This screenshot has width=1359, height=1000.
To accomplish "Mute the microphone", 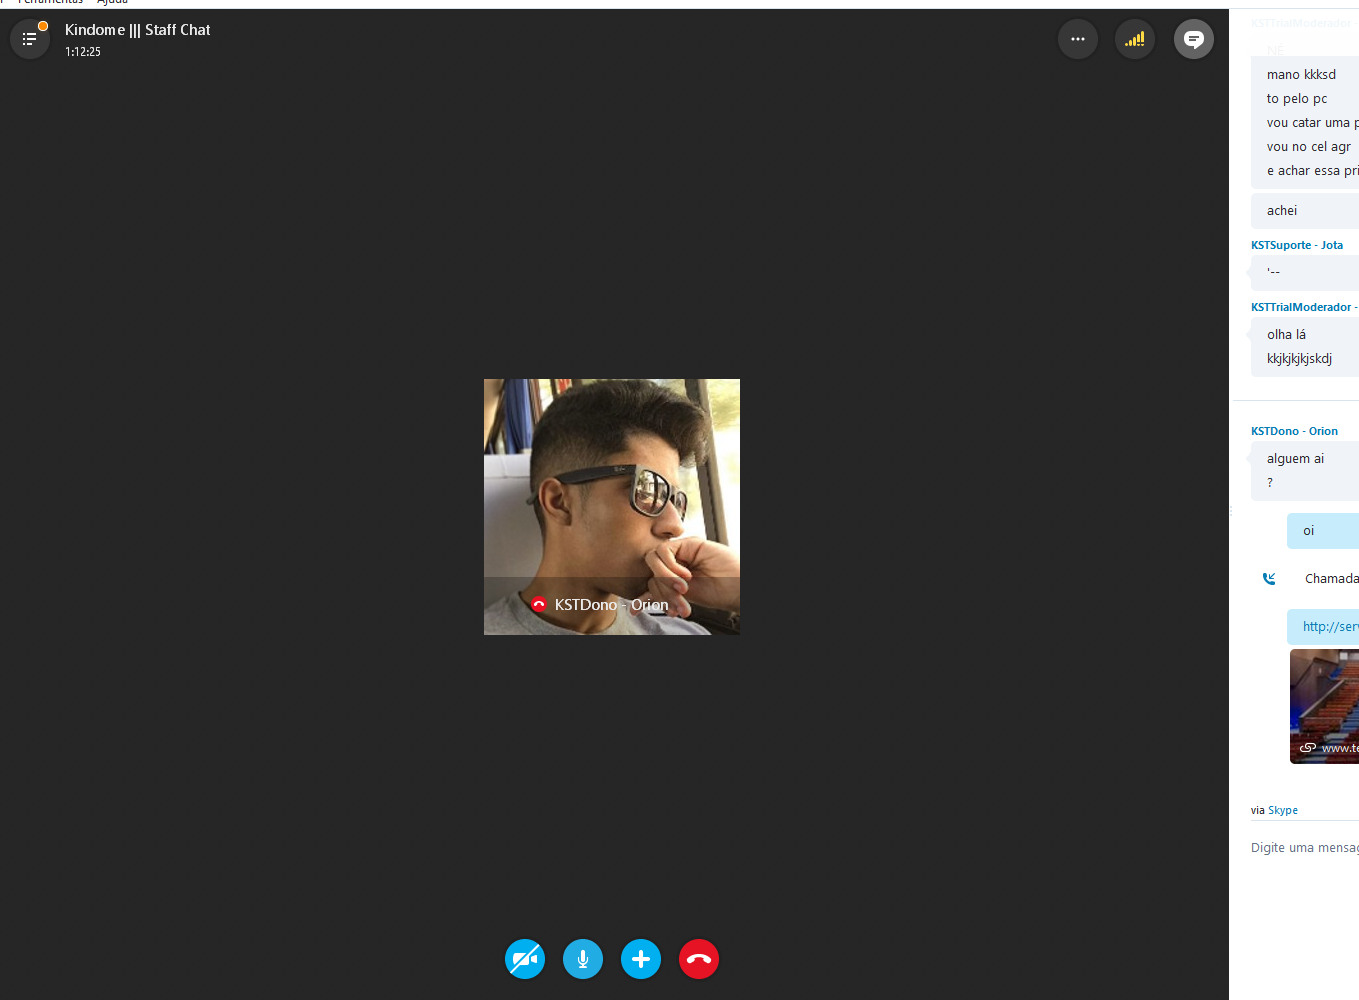I will [583, 959].
